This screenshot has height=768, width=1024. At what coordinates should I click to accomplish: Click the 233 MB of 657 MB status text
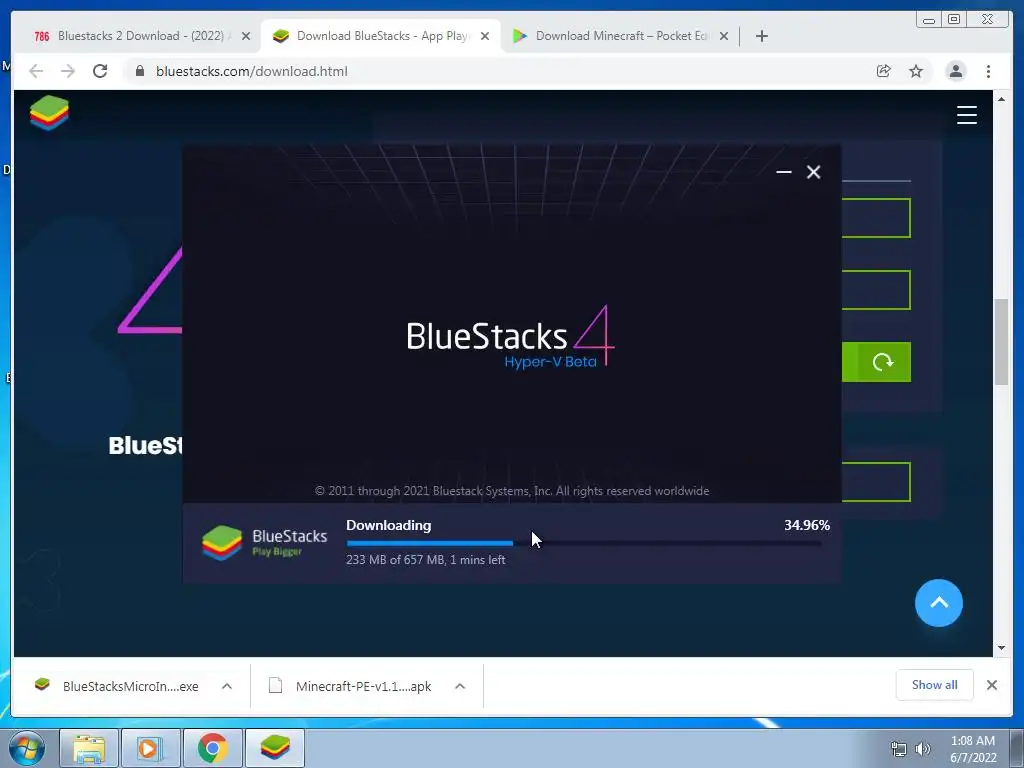(426, 560)
